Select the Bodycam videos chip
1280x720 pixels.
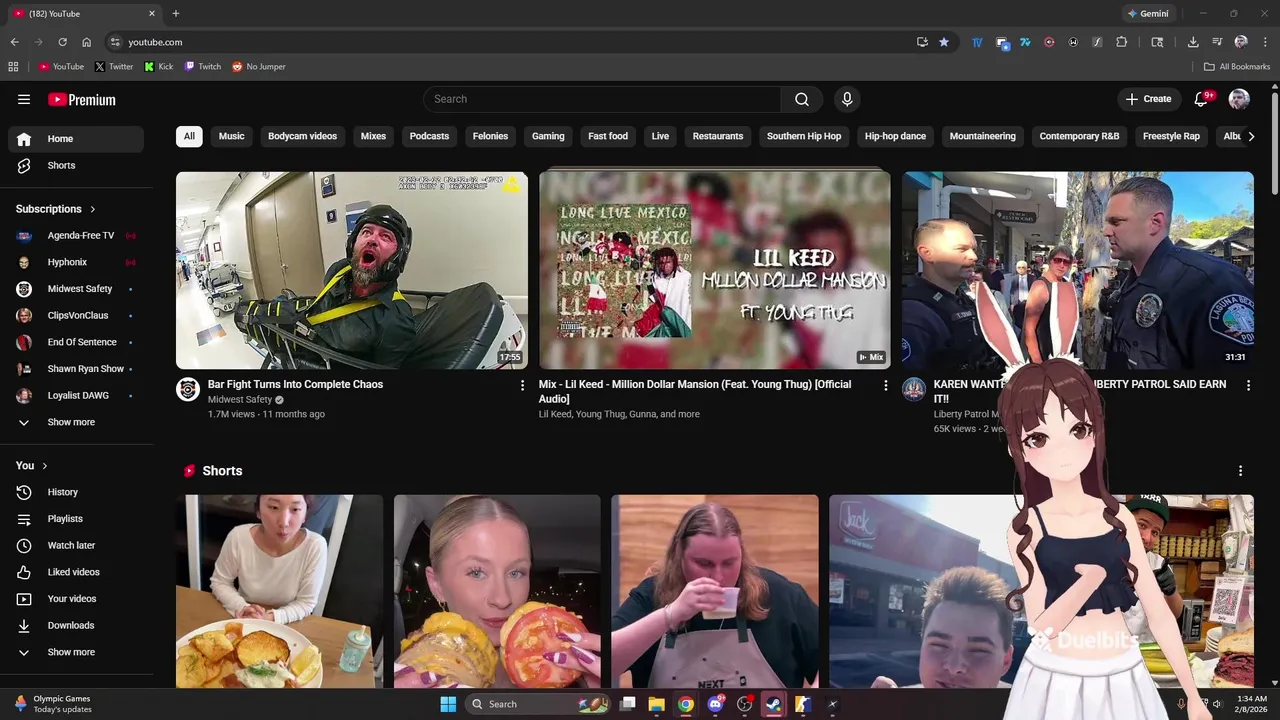point(302,136)
